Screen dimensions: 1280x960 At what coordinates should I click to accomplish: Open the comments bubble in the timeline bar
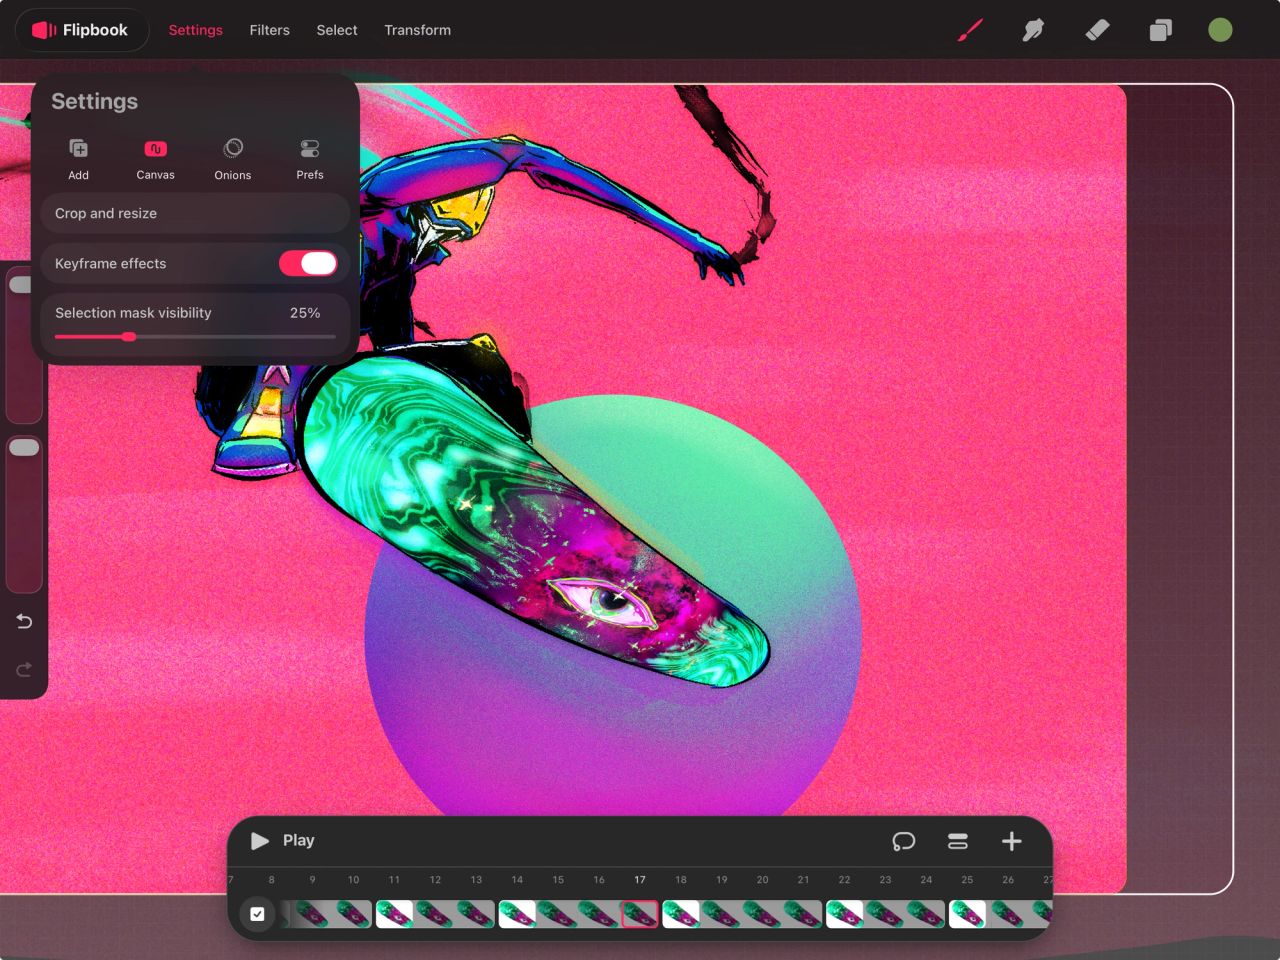[903, 841]
